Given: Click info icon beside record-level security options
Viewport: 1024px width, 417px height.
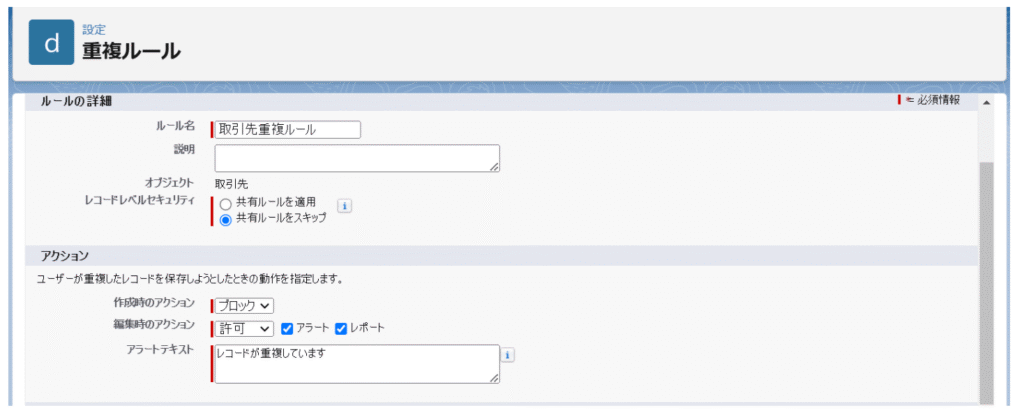Looking at the screenshot, I should [x=344, y=206].
